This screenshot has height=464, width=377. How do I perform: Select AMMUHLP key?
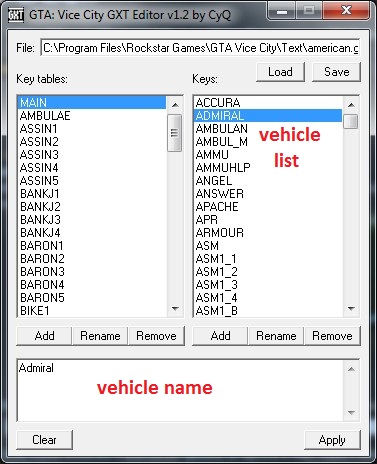click(268, 167)
